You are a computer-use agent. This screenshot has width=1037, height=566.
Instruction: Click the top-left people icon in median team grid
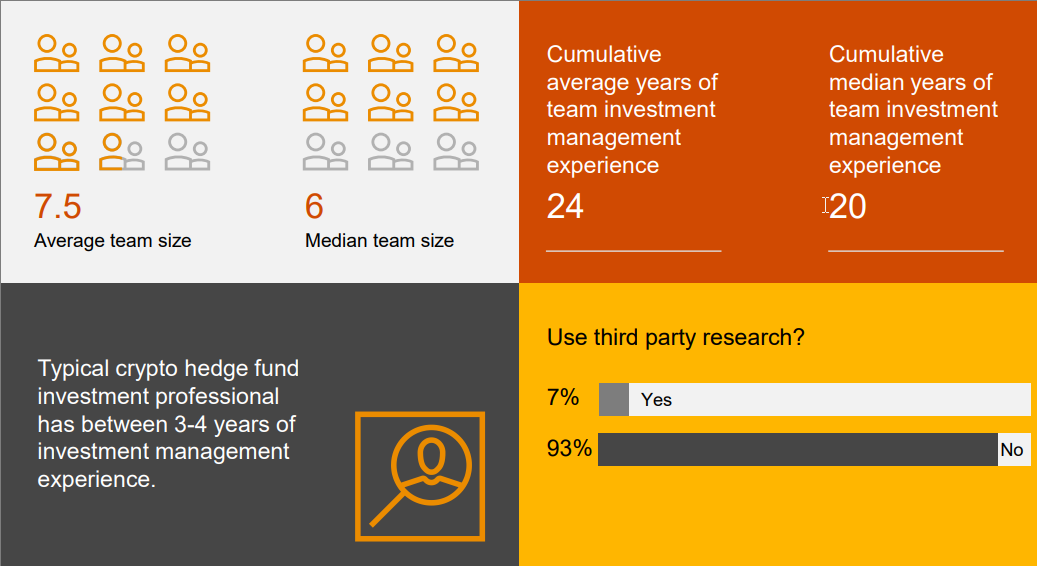(325, 54)
